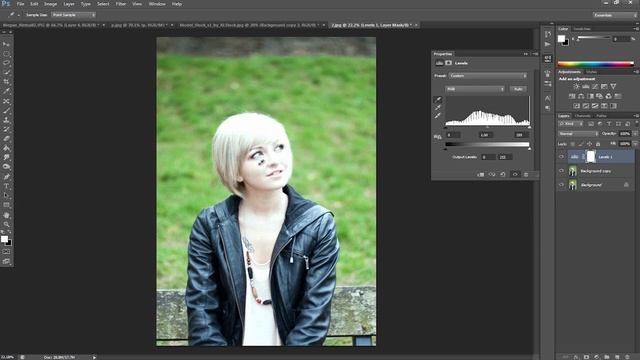
Task: Select the Eraser tool
Action: coord(6,139)
